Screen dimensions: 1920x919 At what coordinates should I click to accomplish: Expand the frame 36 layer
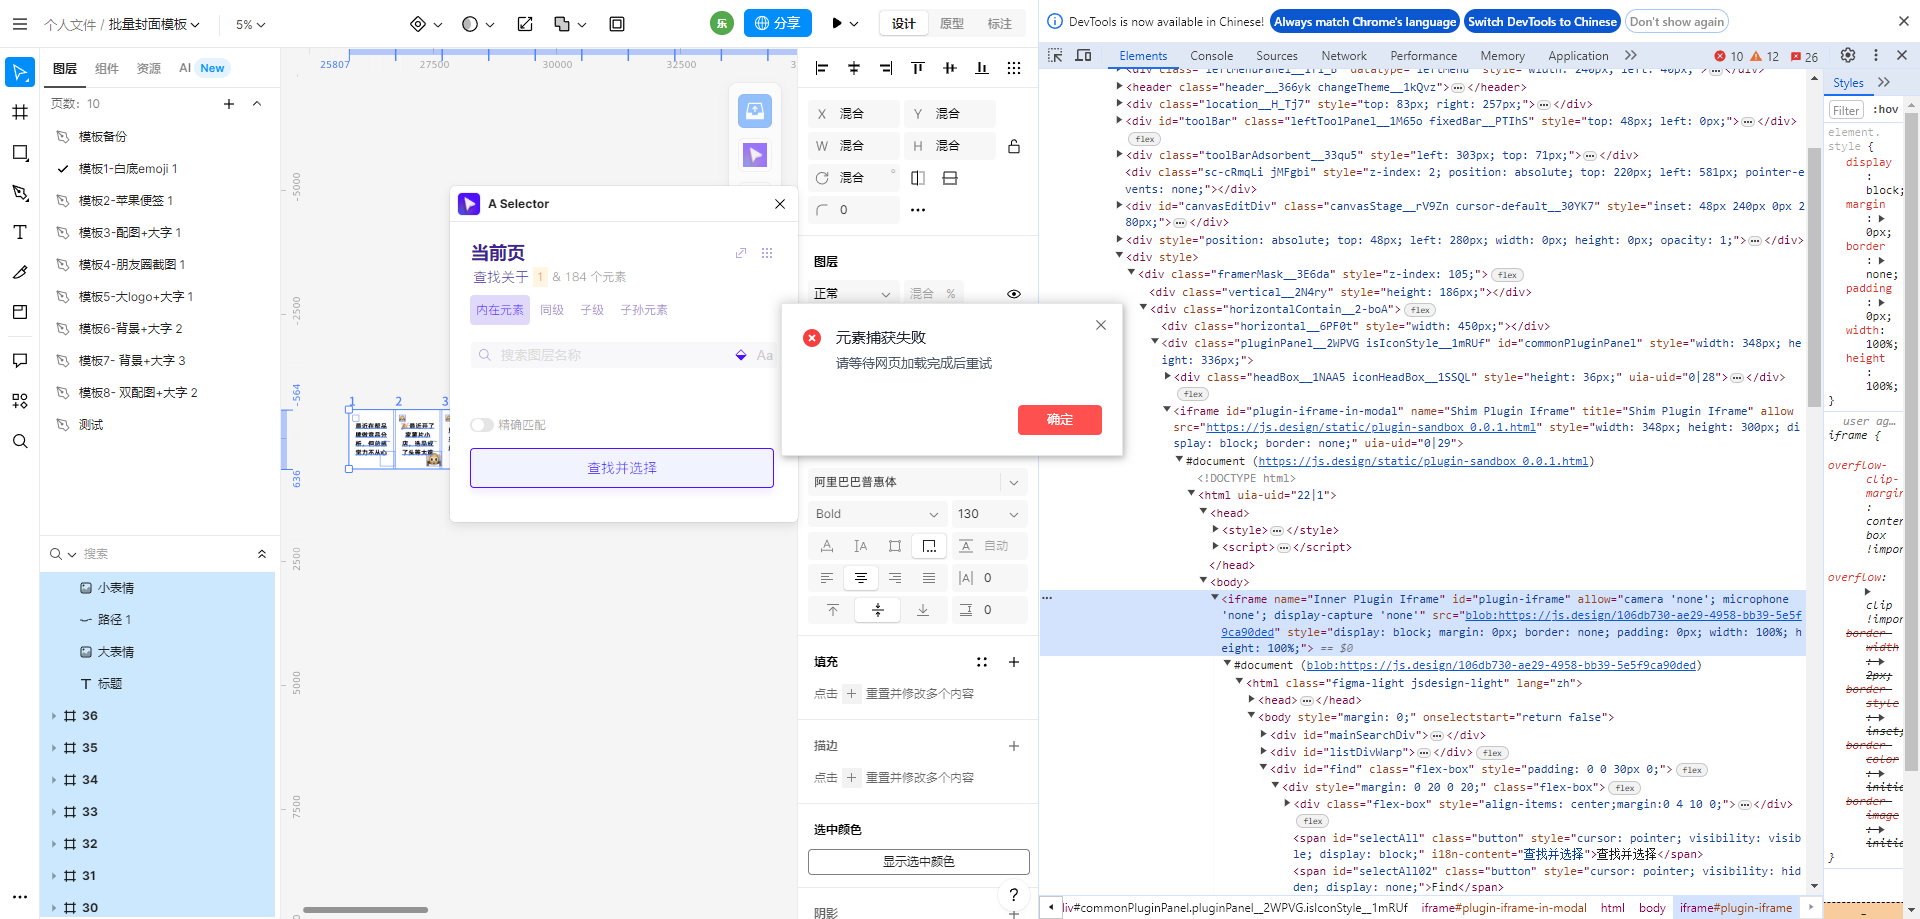pyautogui.click(x=54, y=716)
